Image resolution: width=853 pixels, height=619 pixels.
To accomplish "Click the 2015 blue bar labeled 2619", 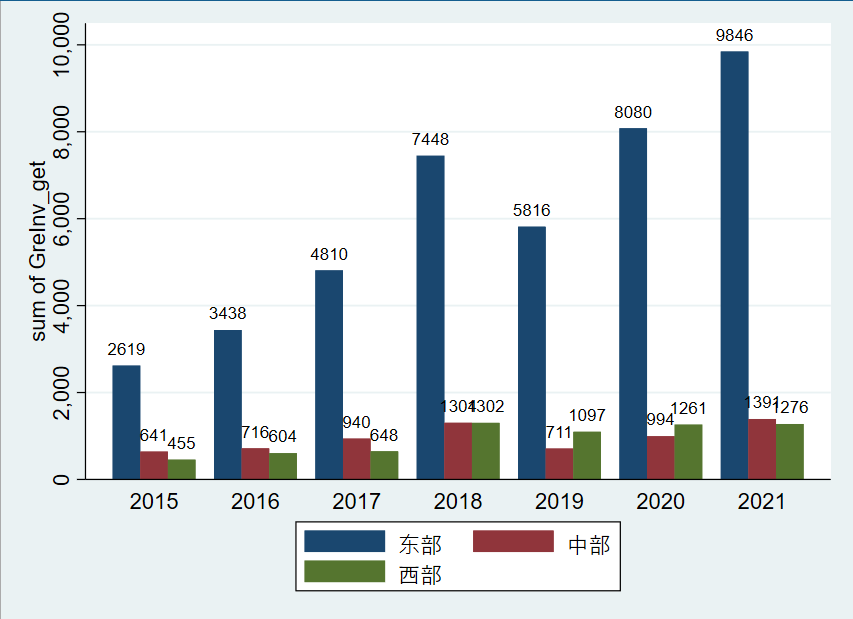I will [x=126, y=422].
